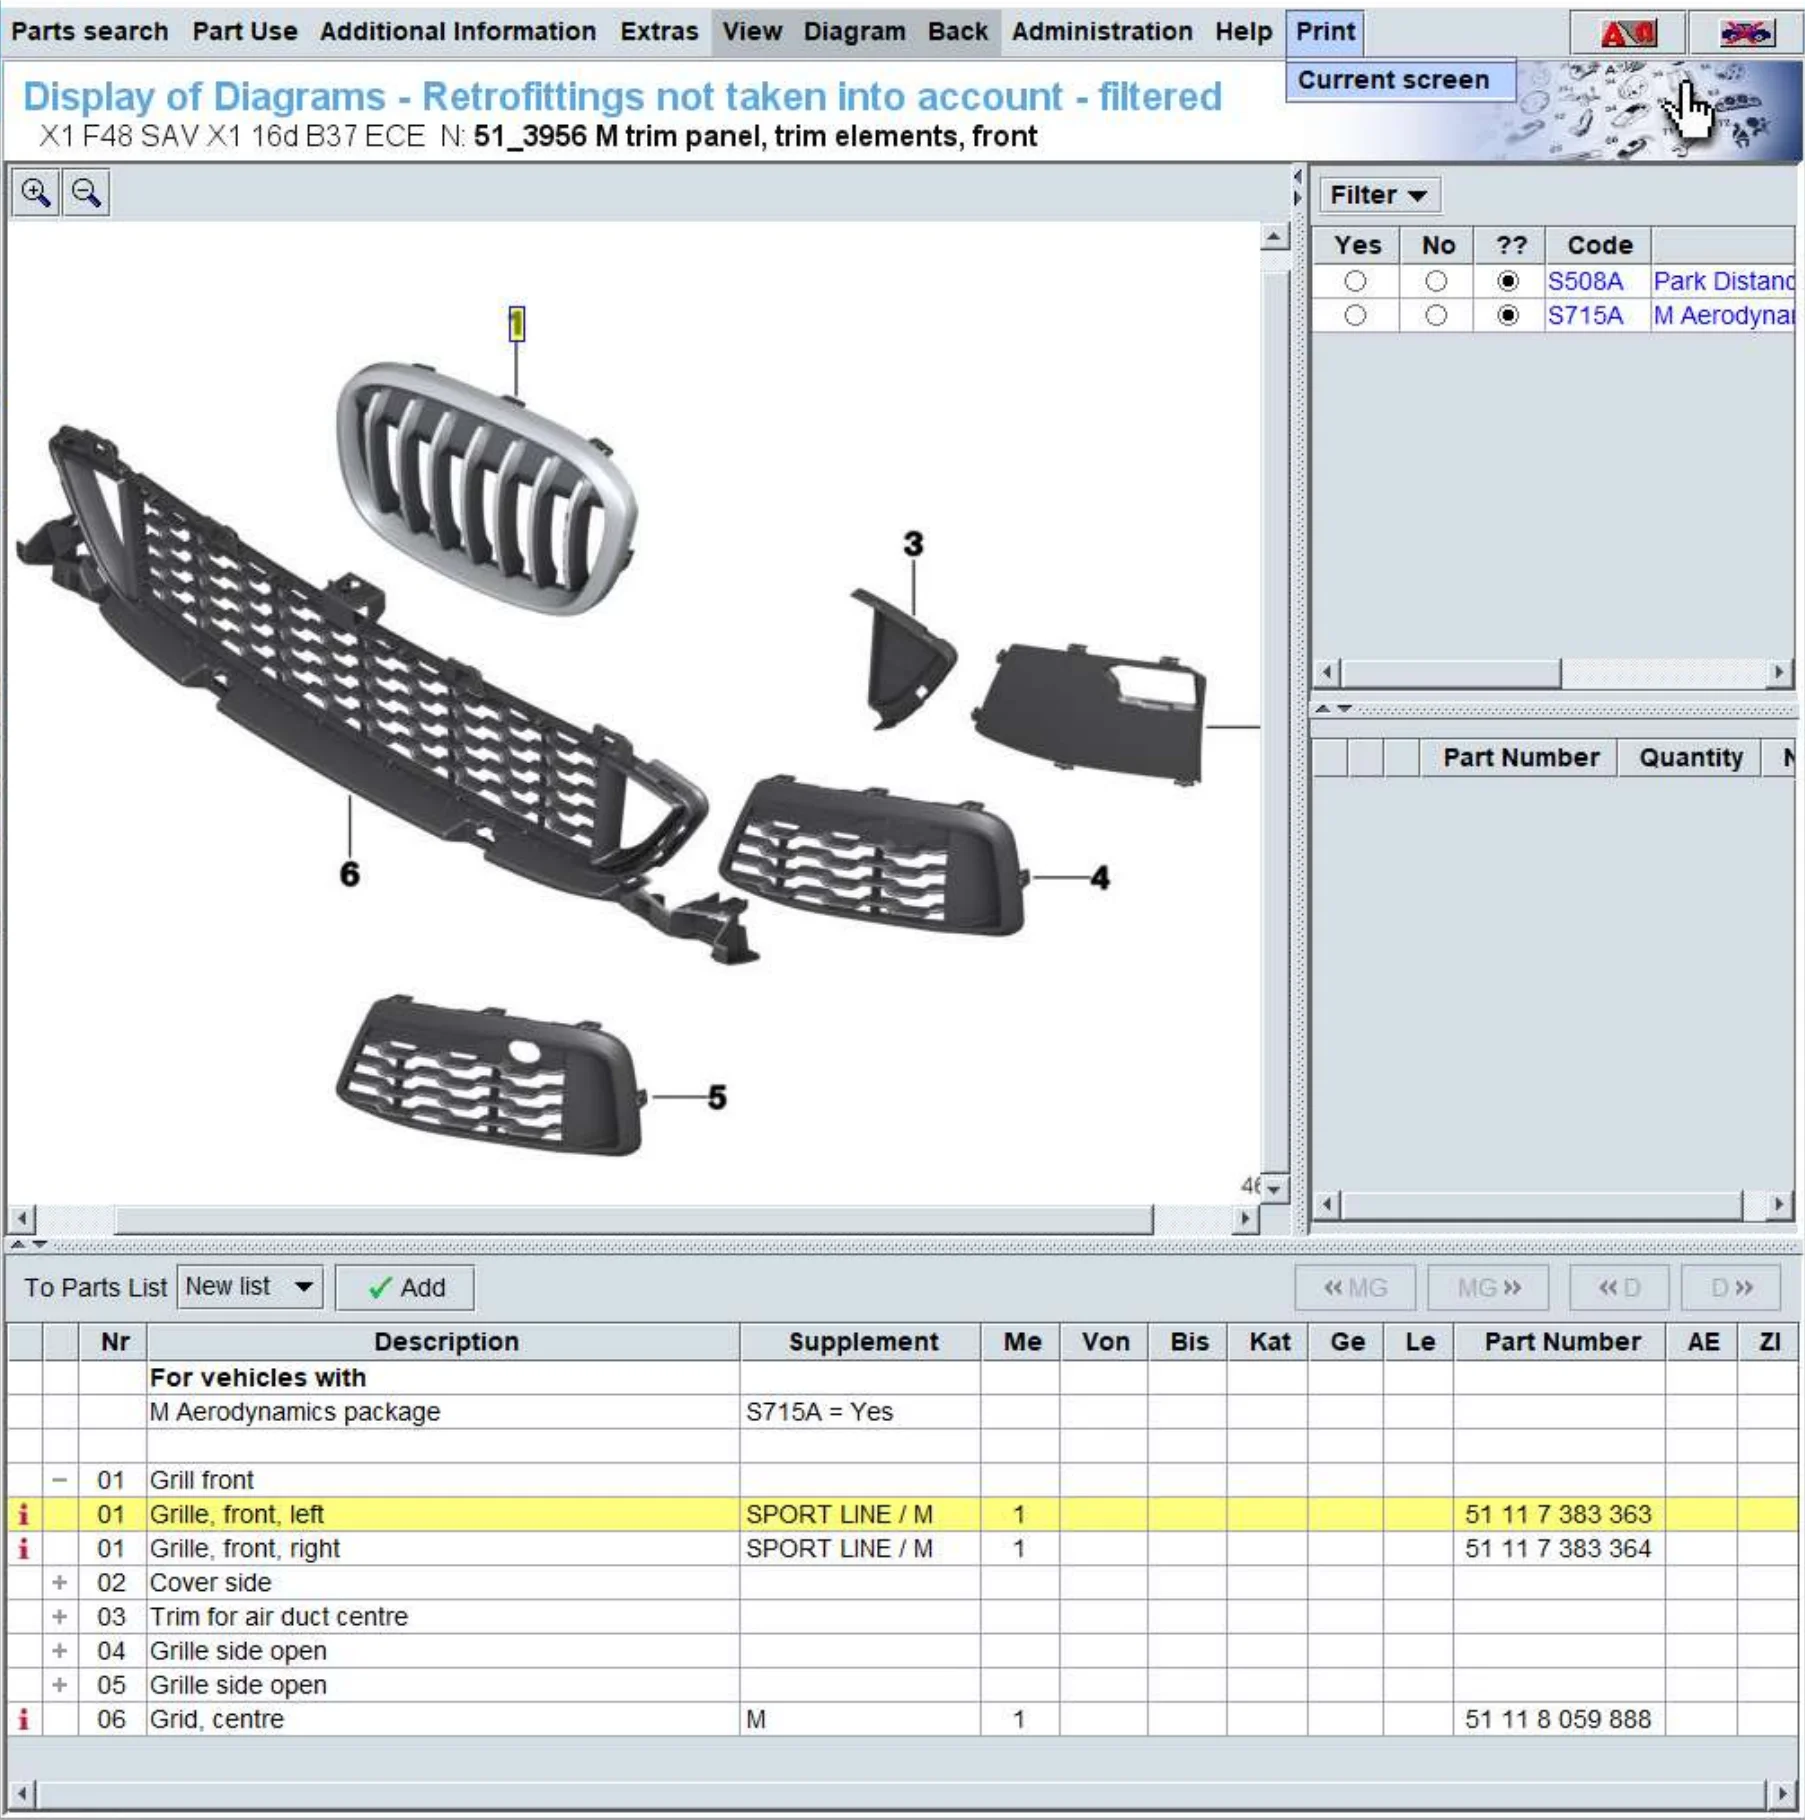Click callout number 1 in diagram

(x=516, y=324)
